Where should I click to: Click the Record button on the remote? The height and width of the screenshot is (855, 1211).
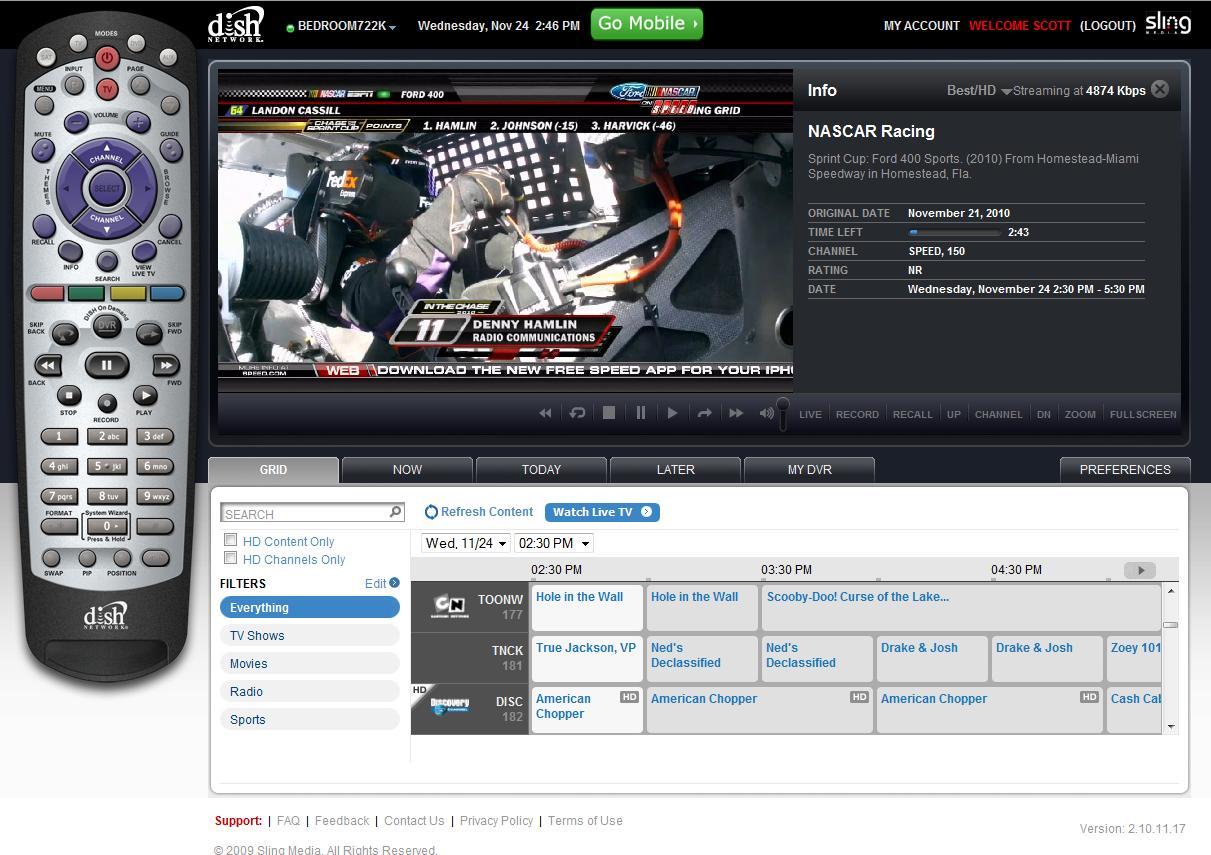tap(106, 404)
